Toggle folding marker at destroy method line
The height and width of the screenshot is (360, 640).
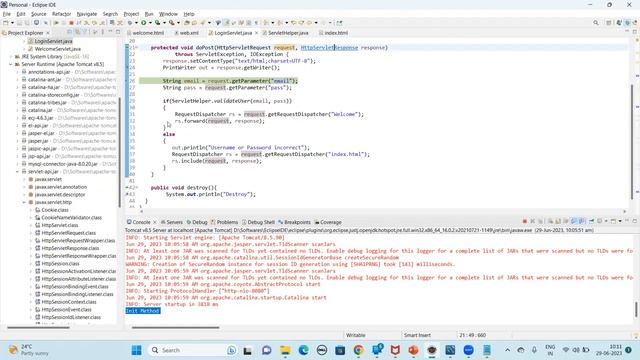[x=136, y=188]
